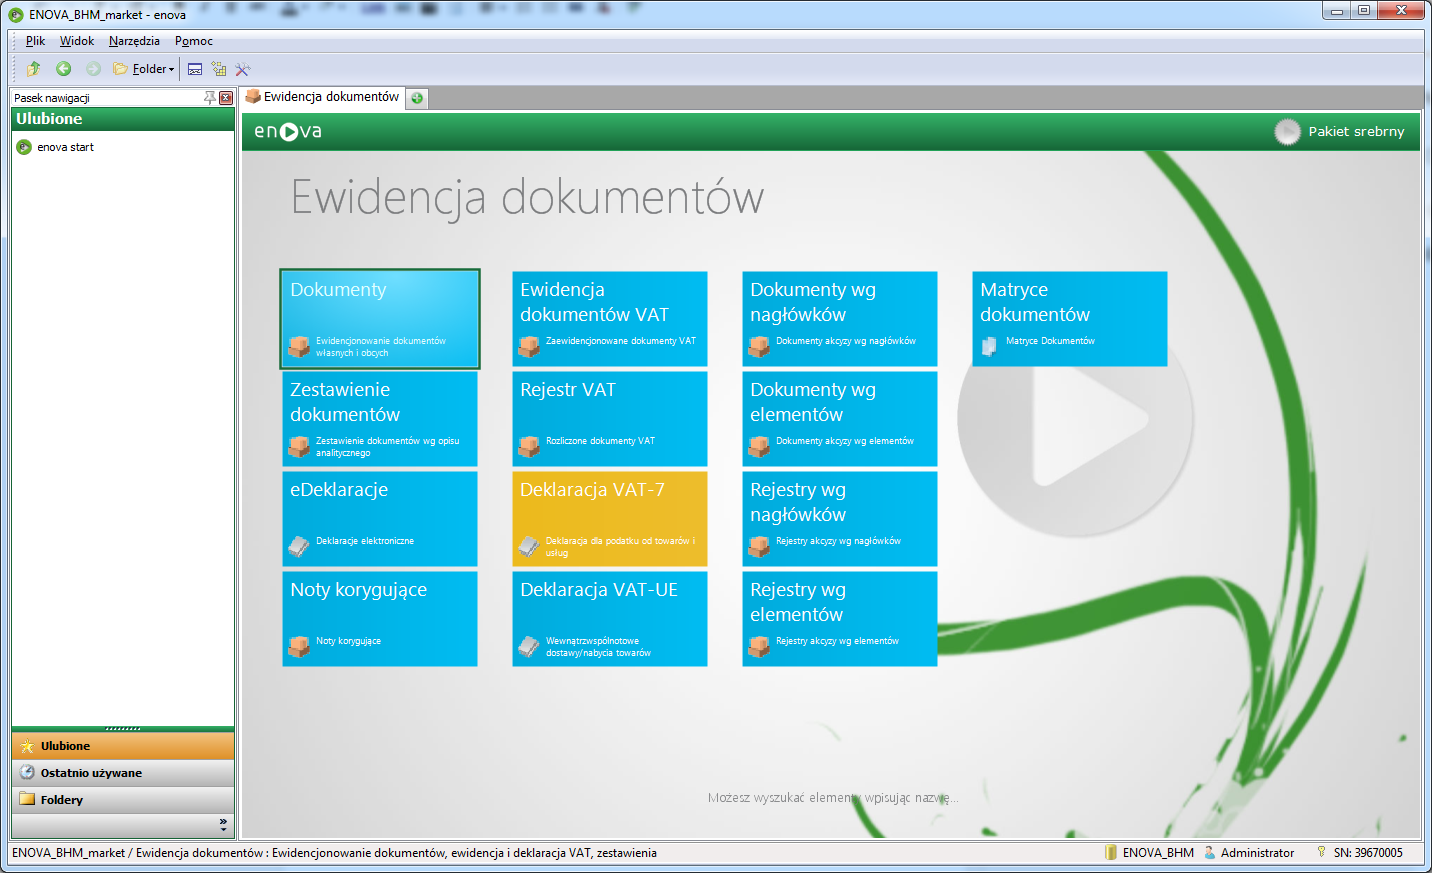Open the Rejestr VAT tile
Image resolution: width=1432 pixels, height=873 pixels.
coord(609,419)
